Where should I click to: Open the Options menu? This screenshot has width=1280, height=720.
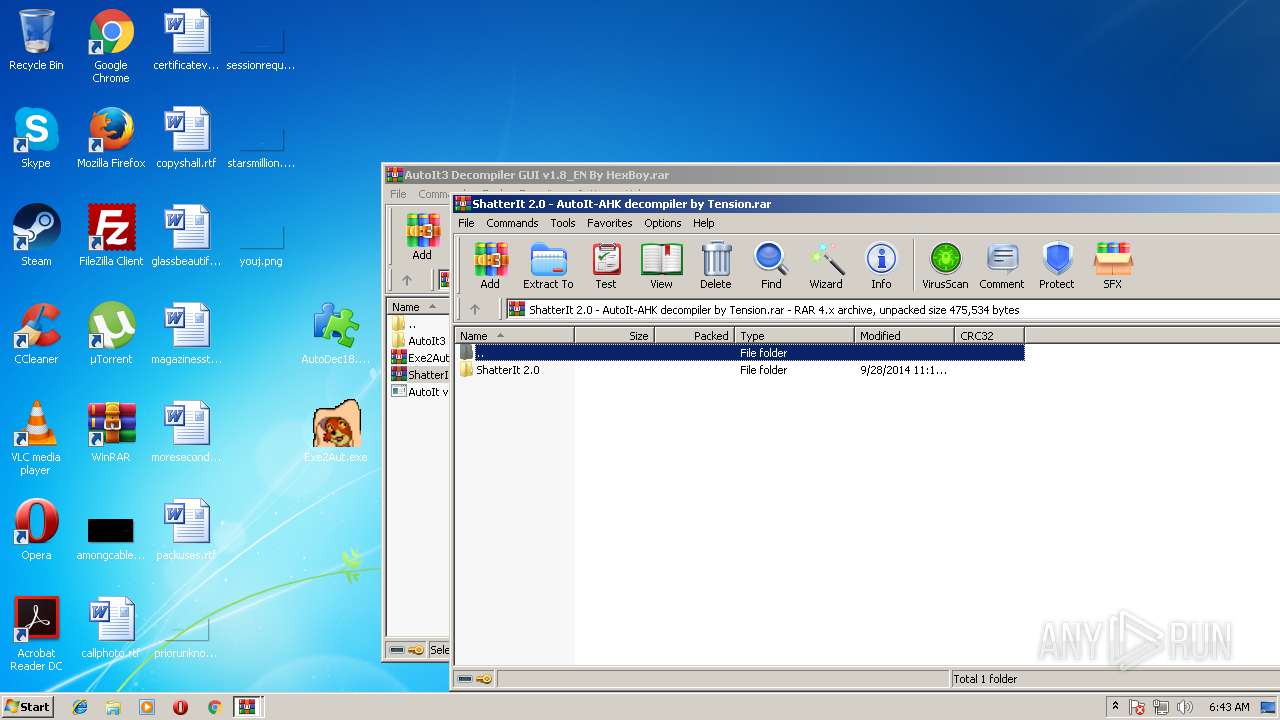(x=662, y=223)
